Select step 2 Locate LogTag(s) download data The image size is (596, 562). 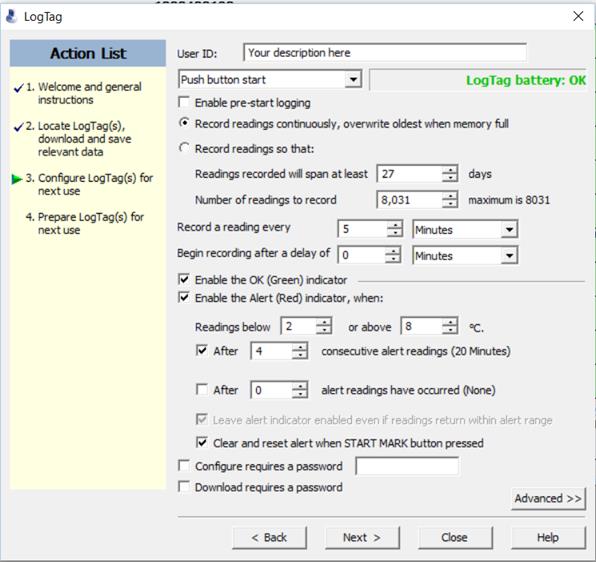79,139
